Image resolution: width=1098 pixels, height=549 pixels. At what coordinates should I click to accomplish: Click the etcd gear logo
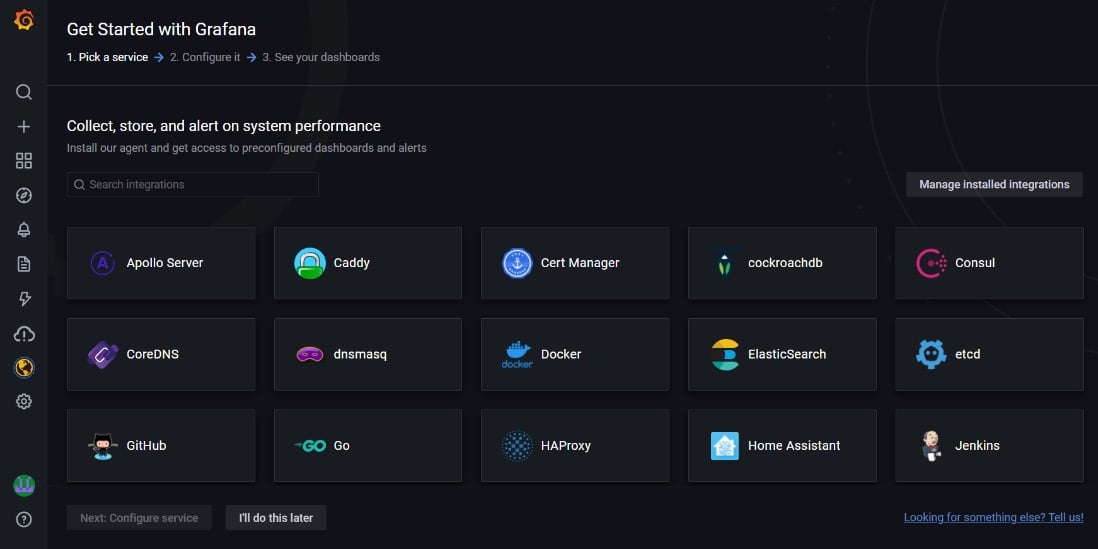(931, 354)
